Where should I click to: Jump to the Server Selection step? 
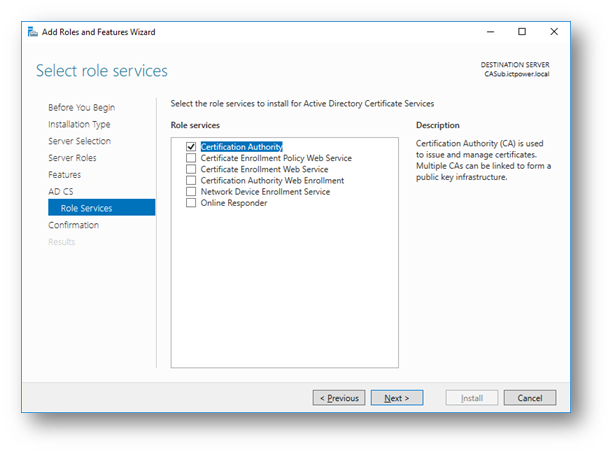pos(79,141)
